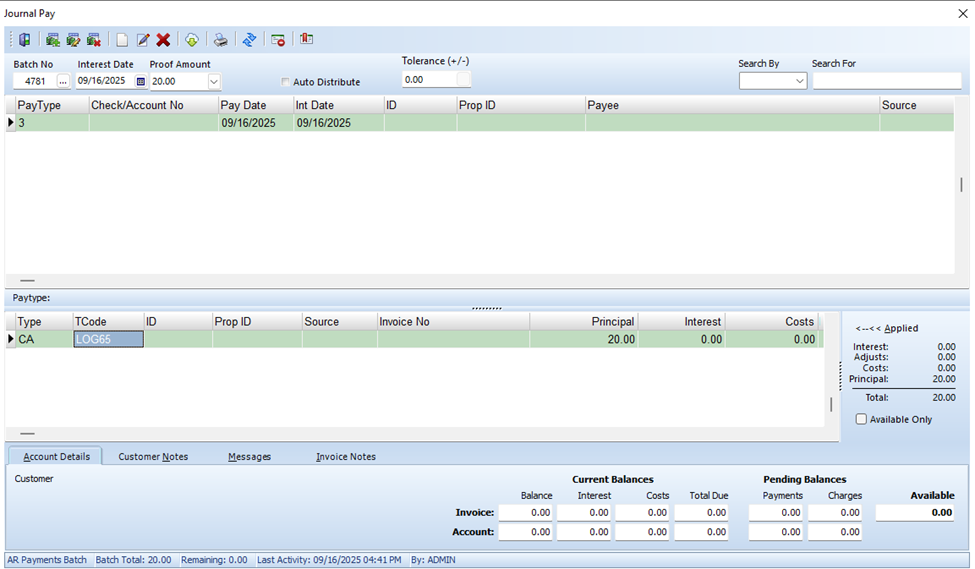The image size is (975, 569).
Task: Open the Invoice Notes tab
Action: pos(346,456)
